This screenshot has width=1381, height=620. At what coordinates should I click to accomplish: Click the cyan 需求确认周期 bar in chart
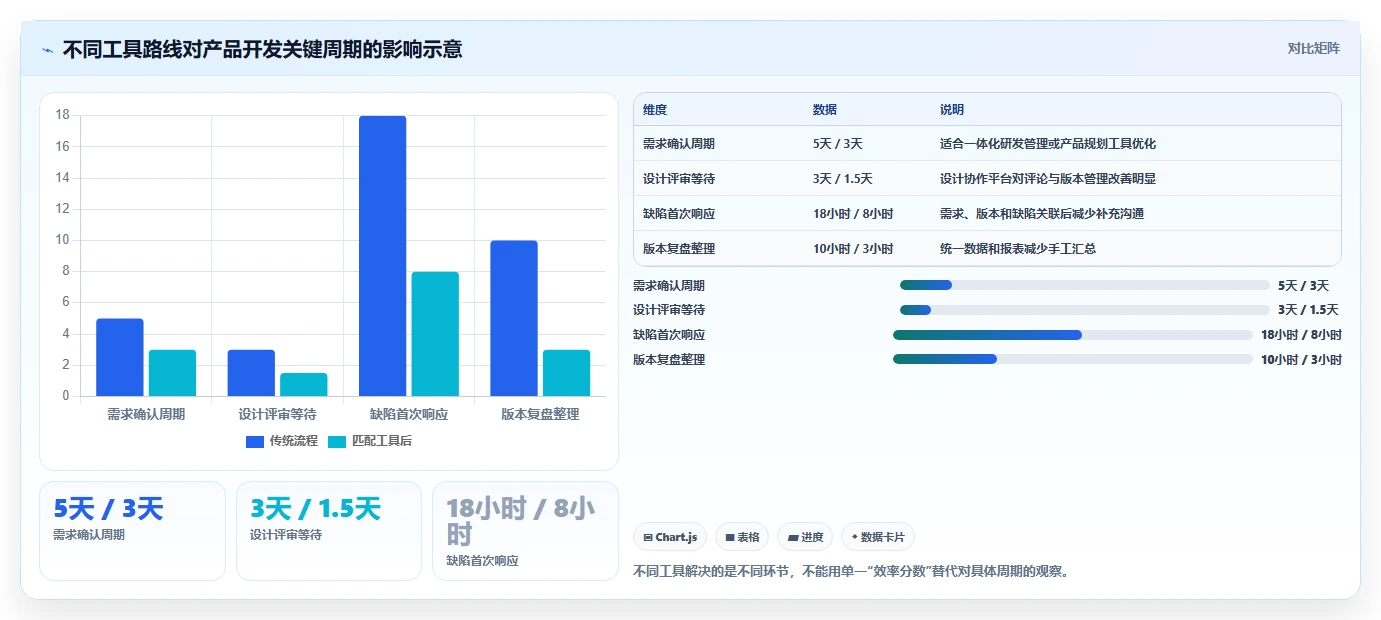[x=172, y=373]
